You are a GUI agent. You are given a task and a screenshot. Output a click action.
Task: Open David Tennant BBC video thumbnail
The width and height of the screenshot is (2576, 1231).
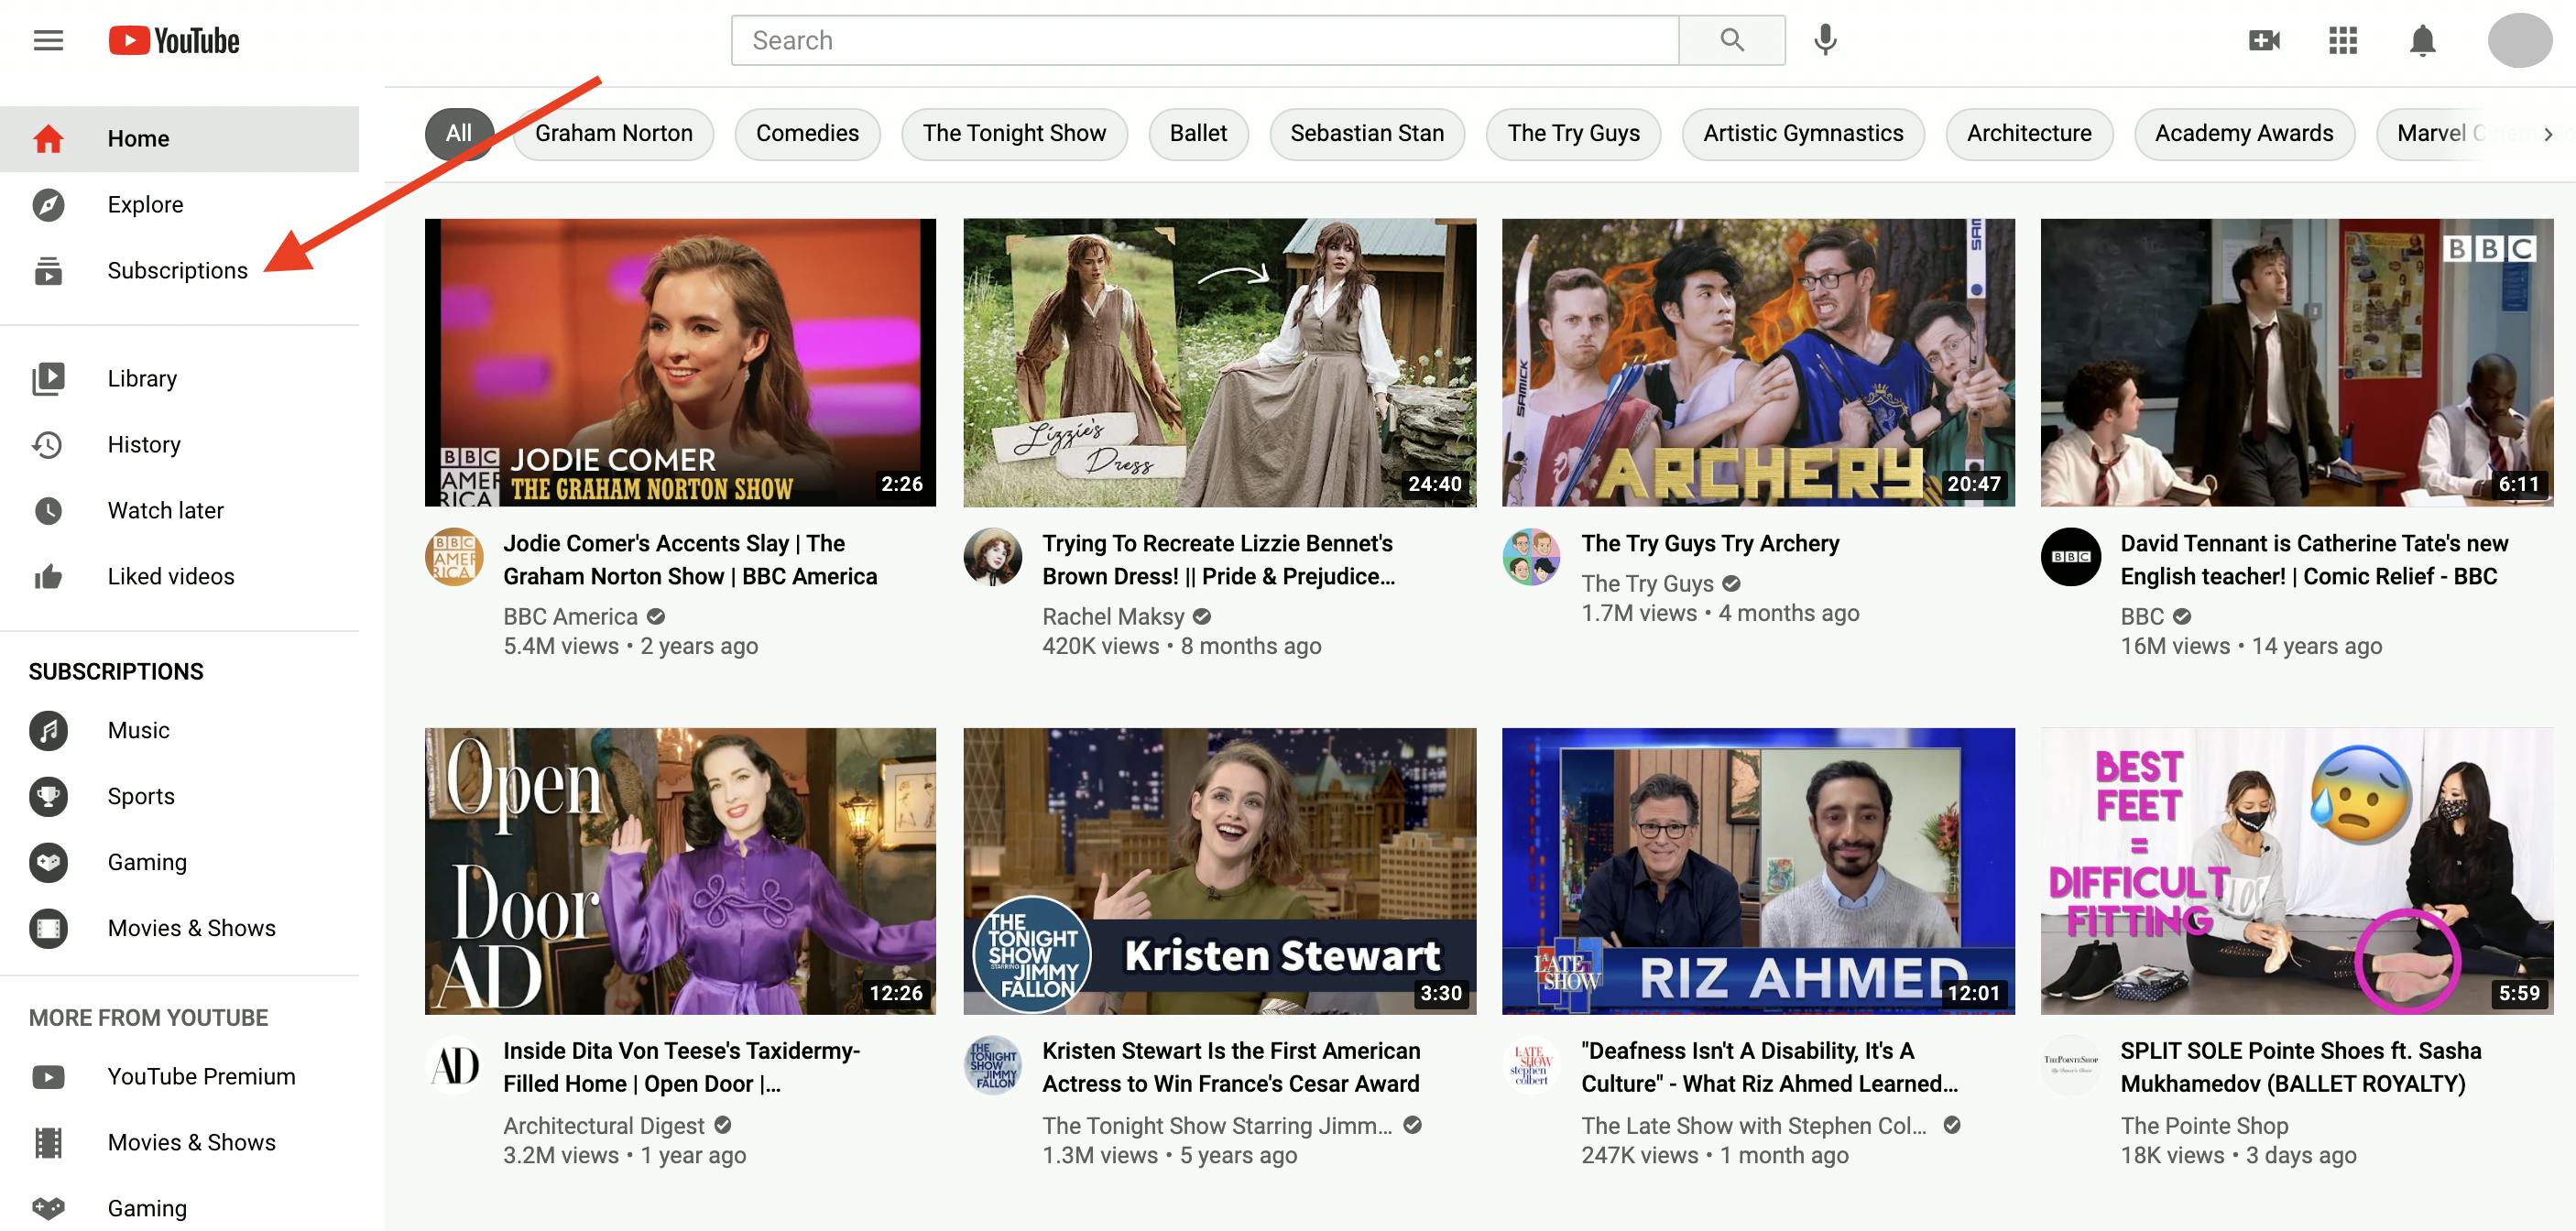point(2297,362)
